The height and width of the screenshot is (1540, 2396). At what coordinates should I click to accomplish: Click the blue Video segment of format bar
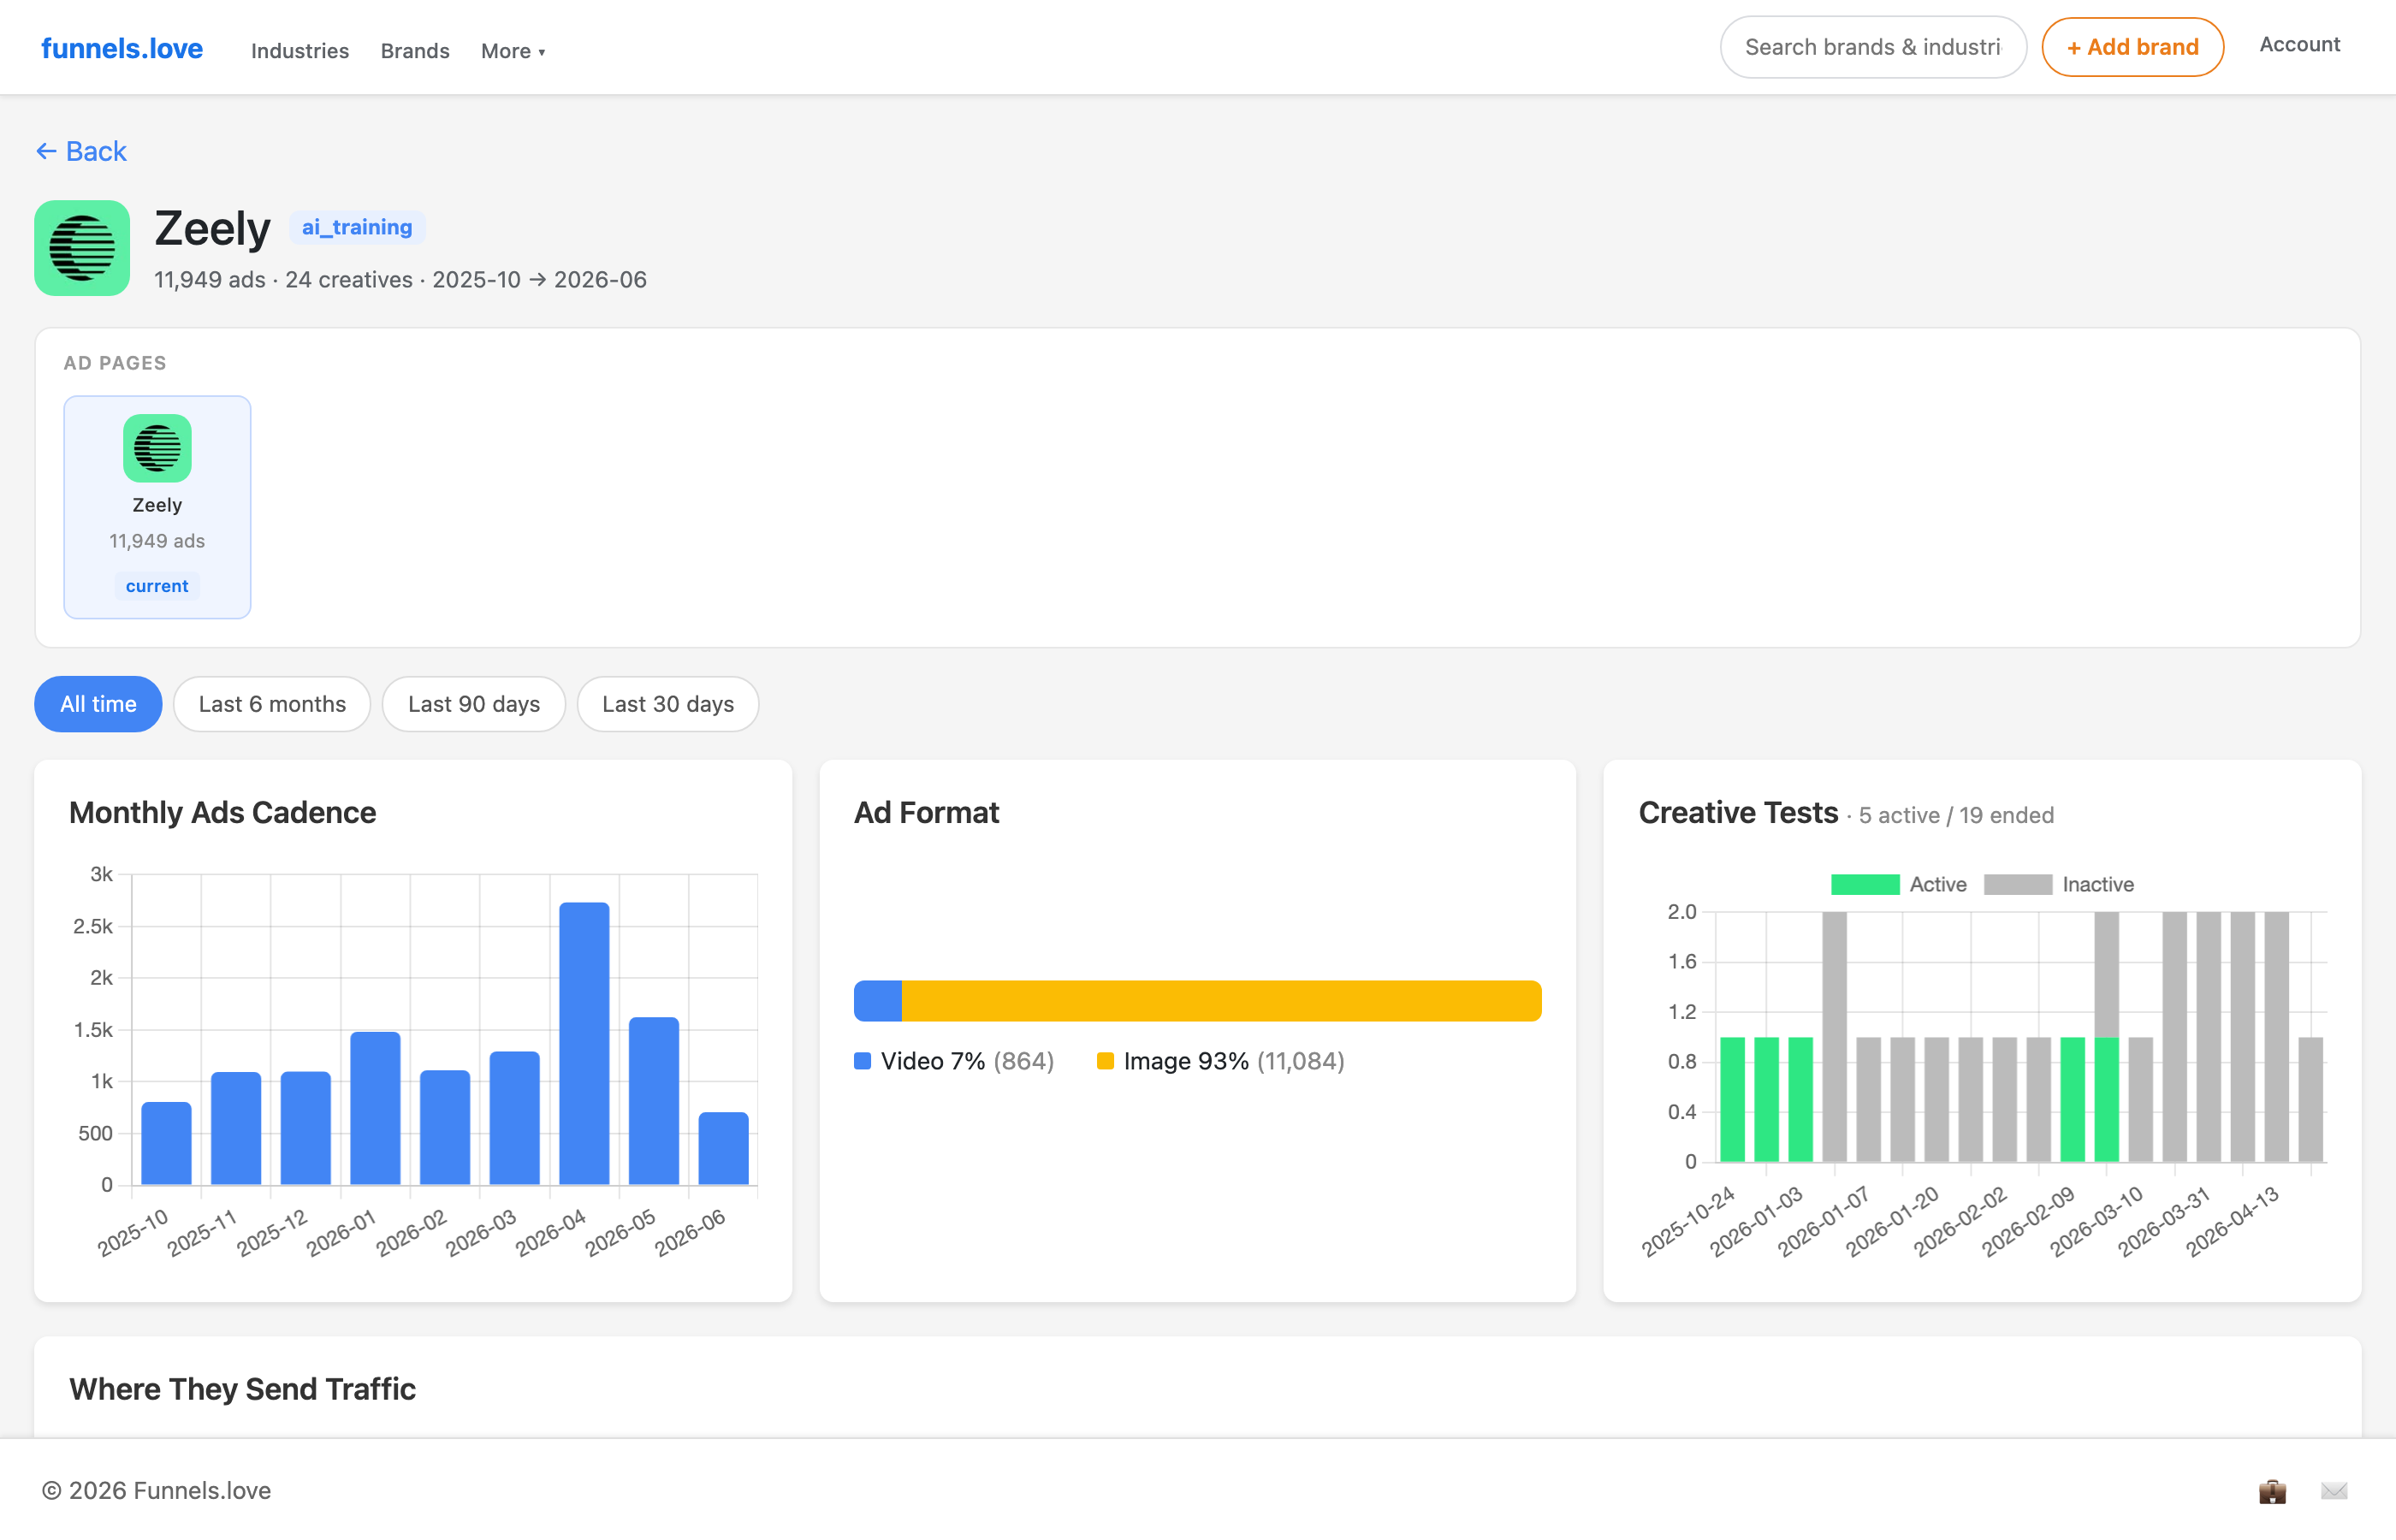[878, 1001]
